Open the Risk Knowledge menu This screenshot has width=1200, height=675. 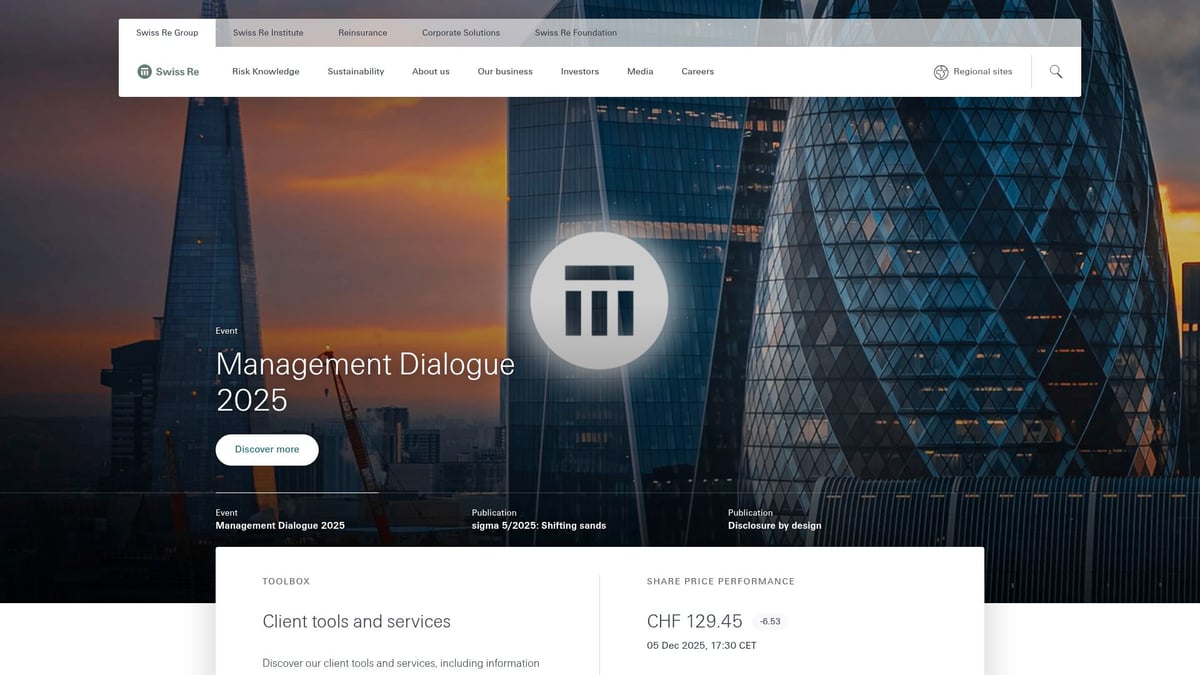tap(266, 72)
